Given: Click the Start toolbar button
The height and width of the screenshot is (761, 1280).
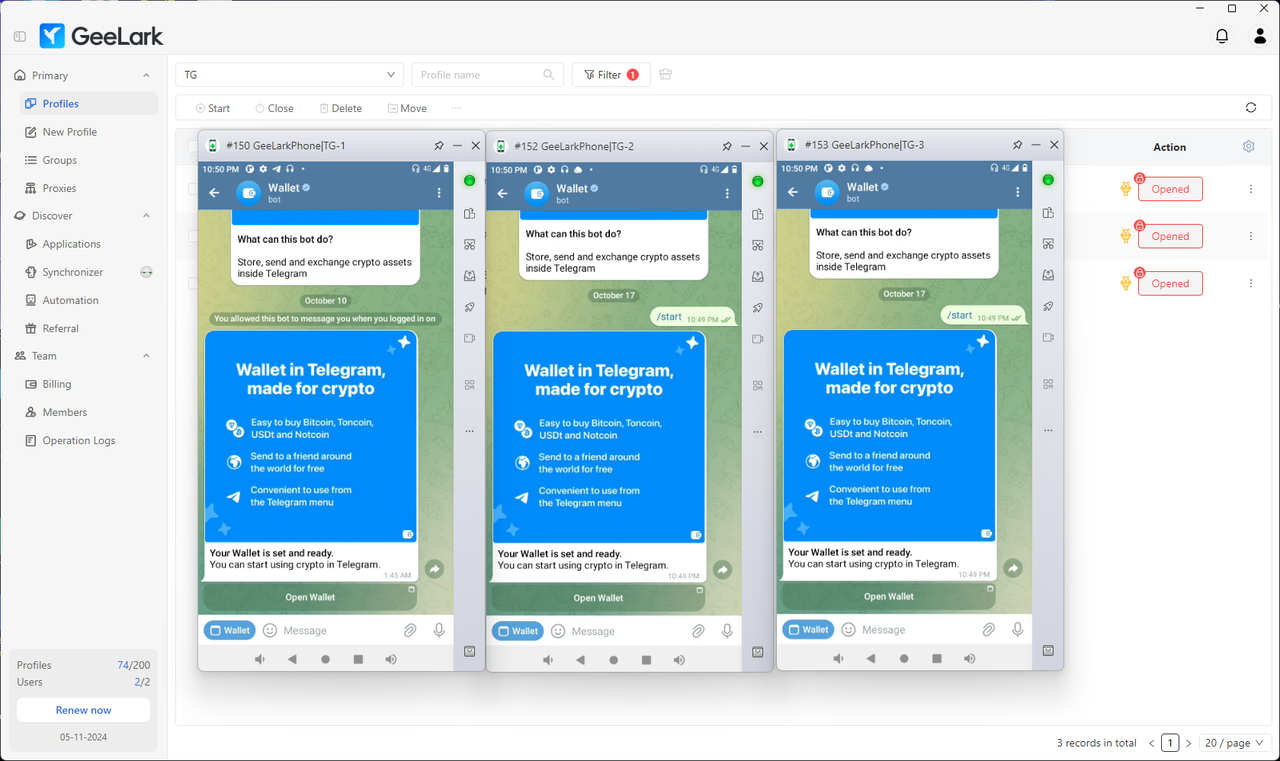Looking at the screenshot, I should click(213, 108).
